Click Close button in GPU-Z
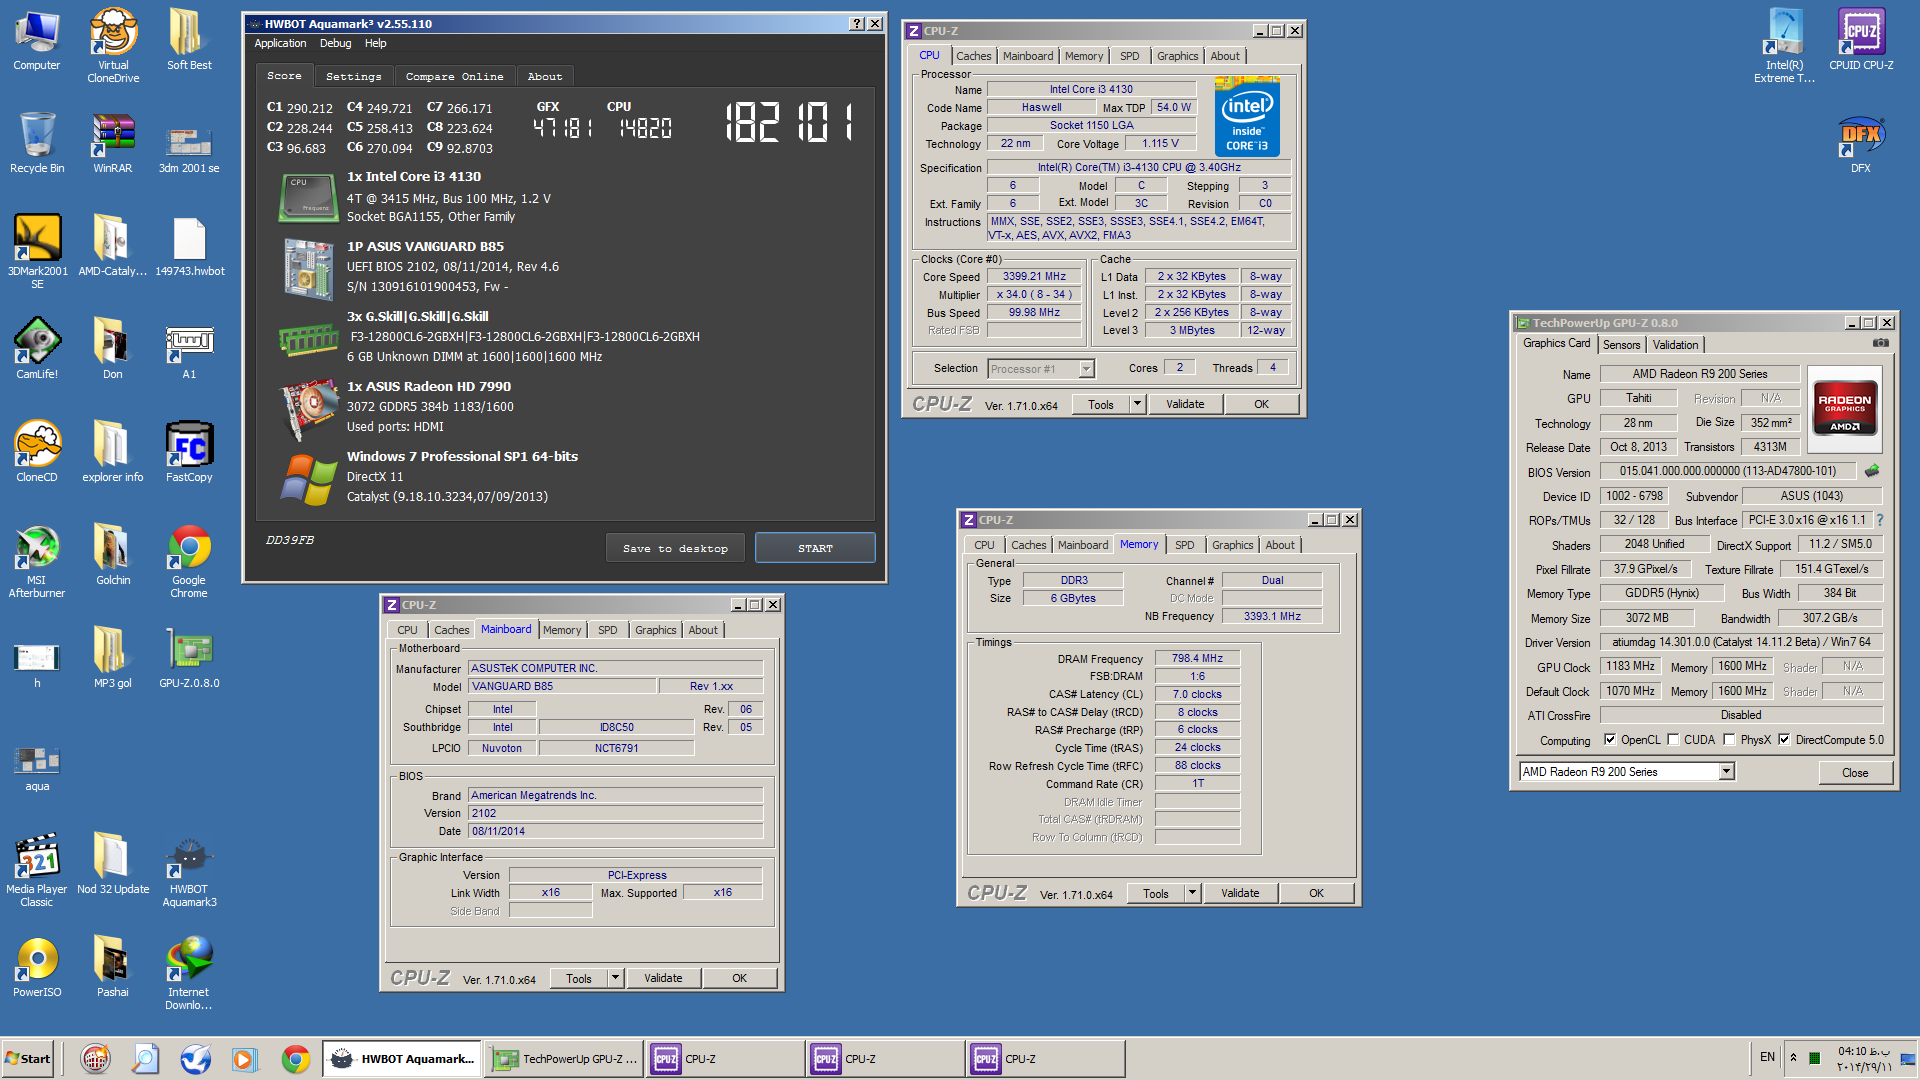Image resolution: width=1920 pixels, height=1080 pixels. 1855,773
